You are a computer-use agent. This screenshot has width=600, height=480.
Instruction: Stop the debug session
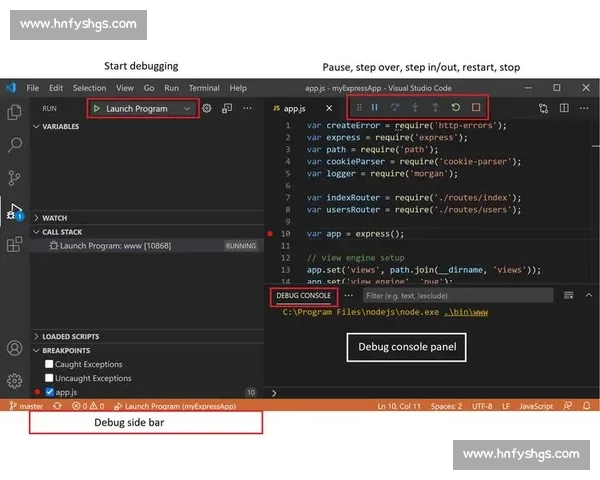click(476, 107)
